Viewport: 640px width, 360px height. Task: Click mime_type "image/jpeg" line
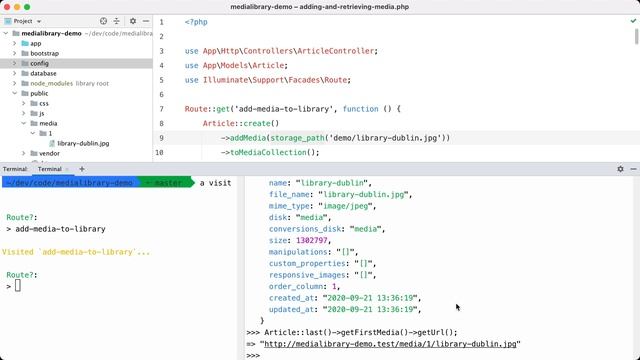[x=322, y=206]
